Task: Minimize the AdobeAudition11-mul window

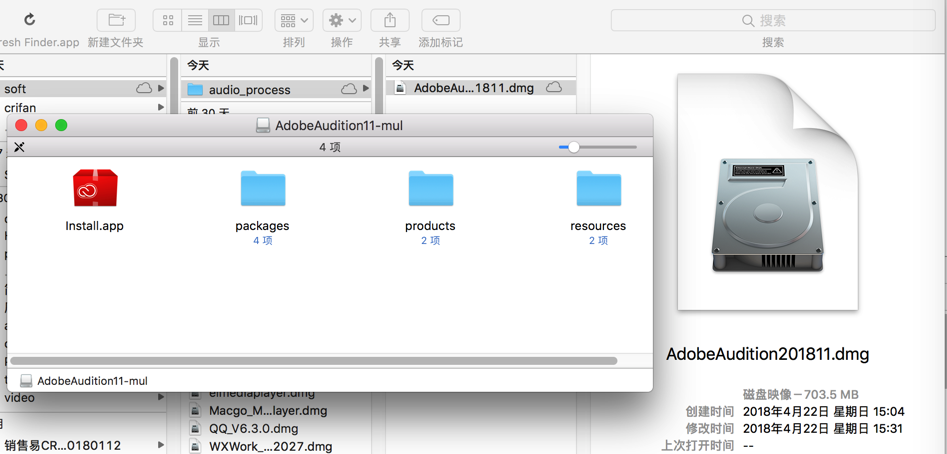Action: [x=41, y=126]
